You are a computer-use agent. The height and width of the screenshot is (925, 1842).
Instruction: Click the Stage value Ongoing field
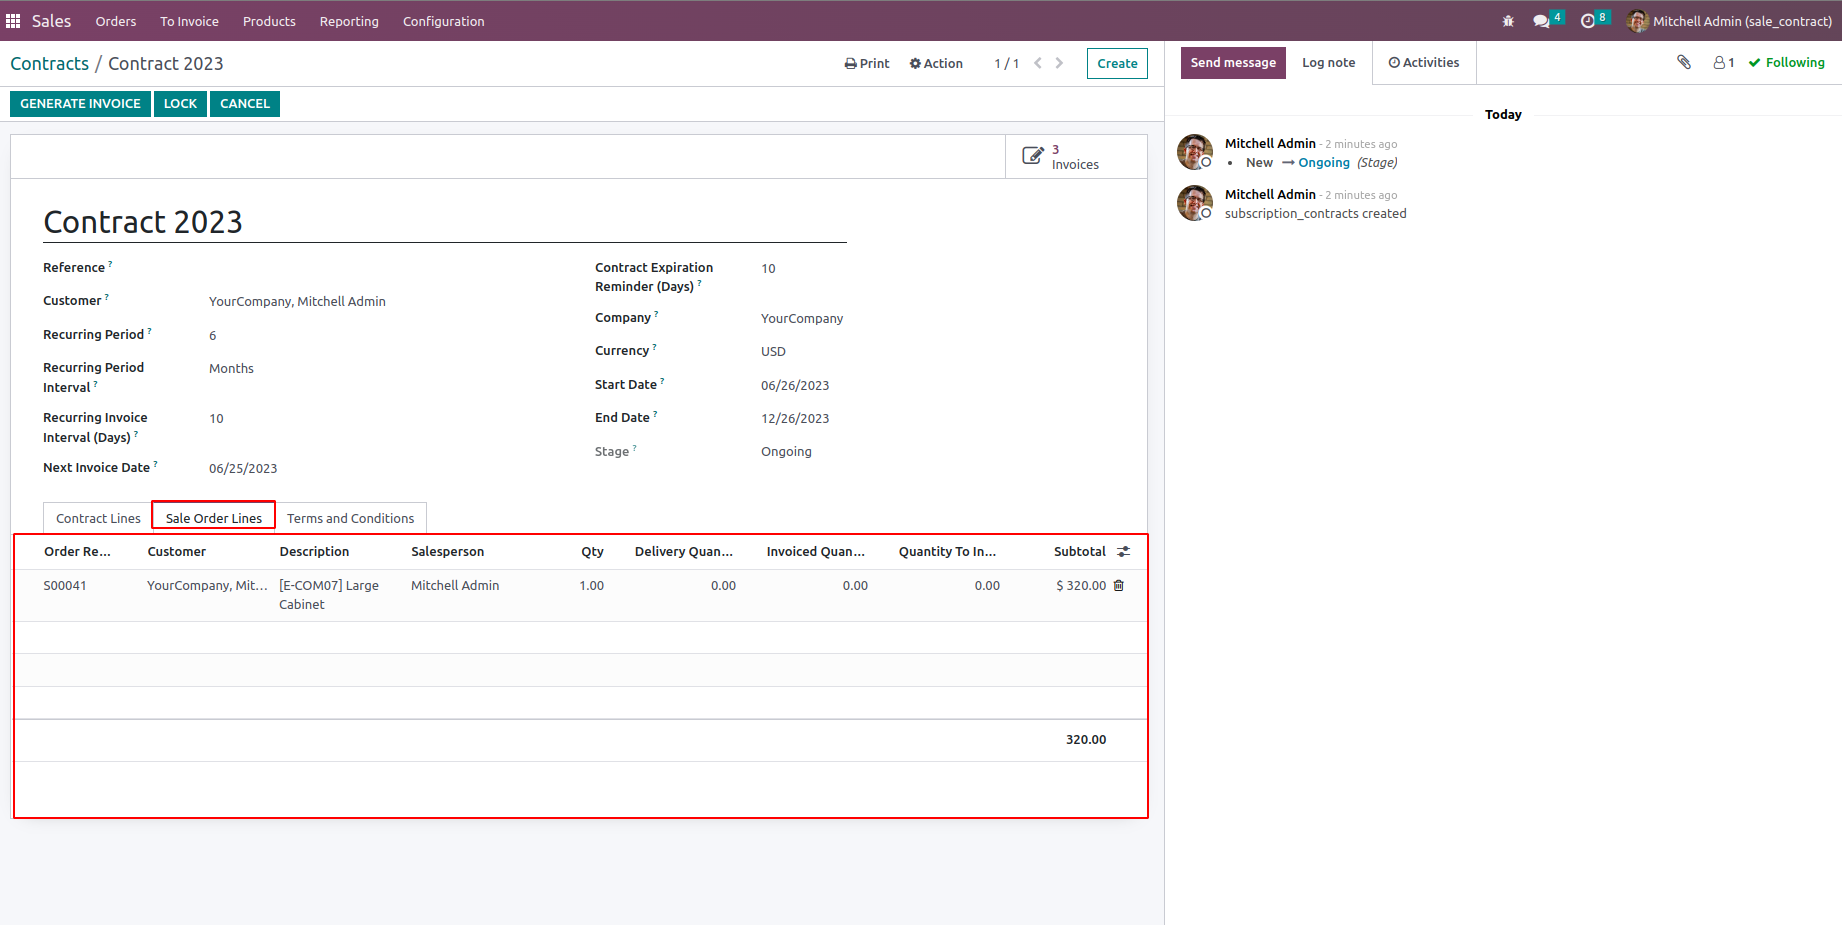click(x=786, y=452)
